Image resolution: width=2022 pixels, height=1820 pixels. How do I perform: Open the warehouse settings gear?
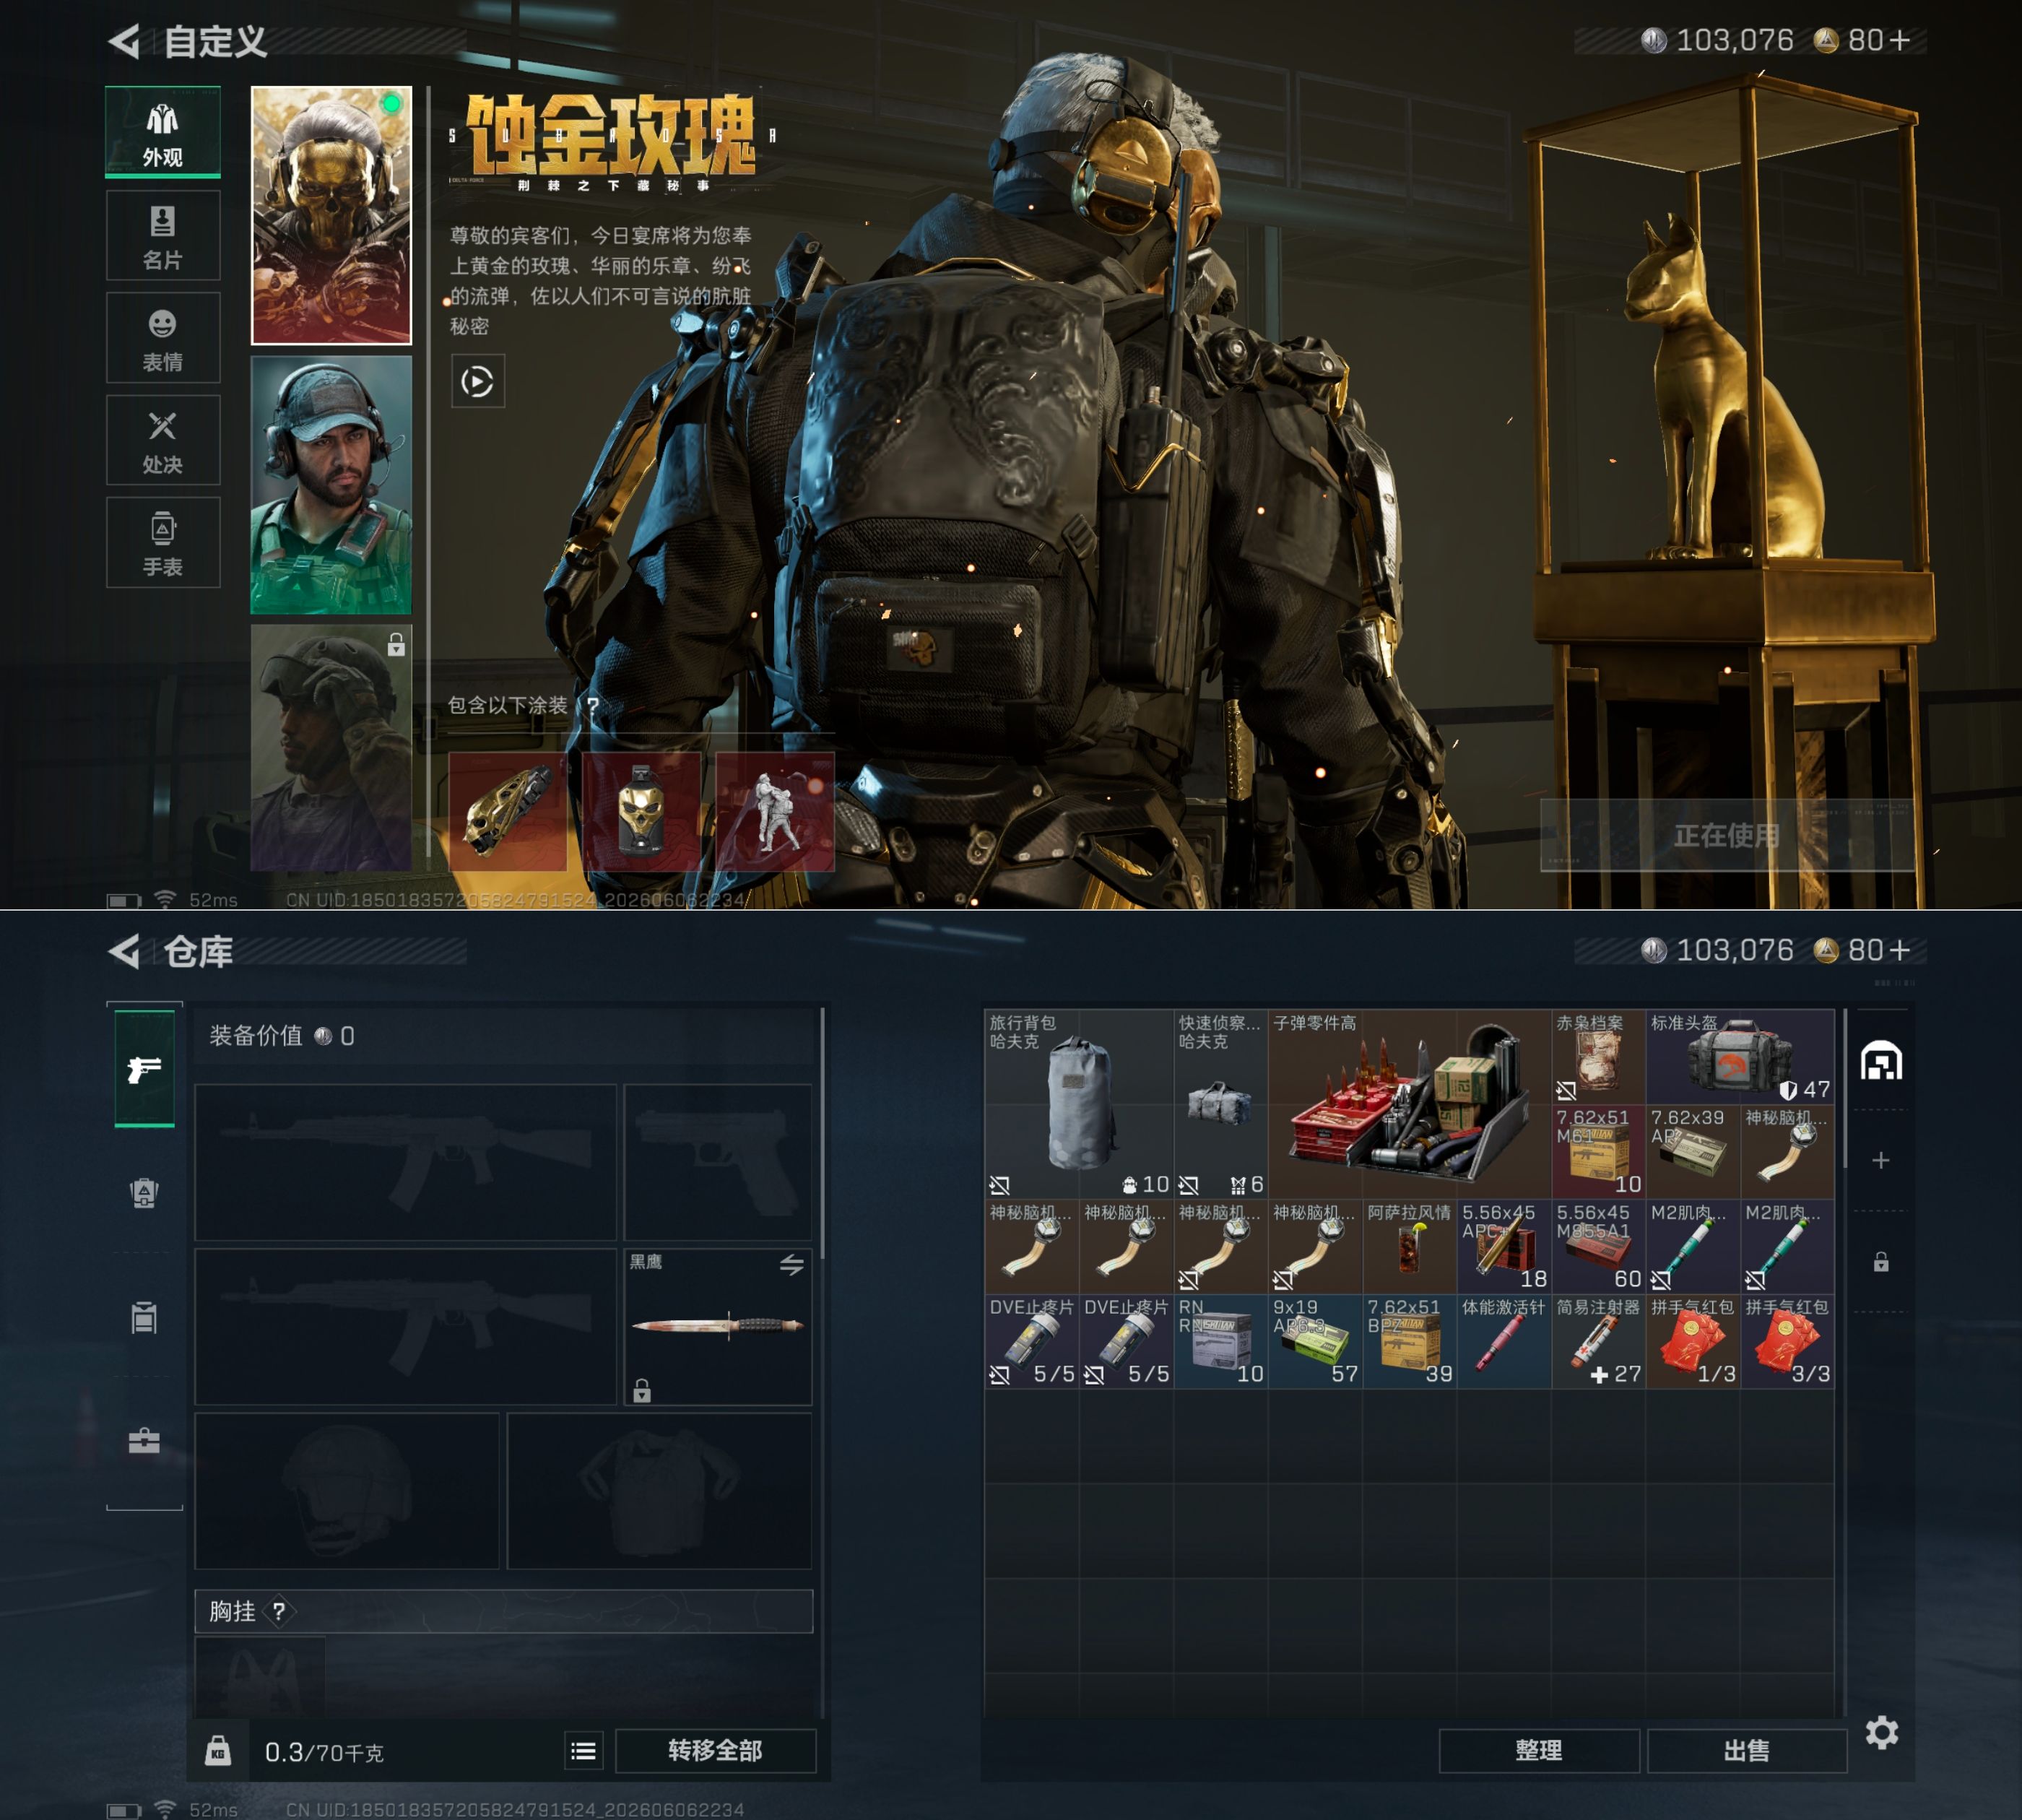pos(1882,1733)
